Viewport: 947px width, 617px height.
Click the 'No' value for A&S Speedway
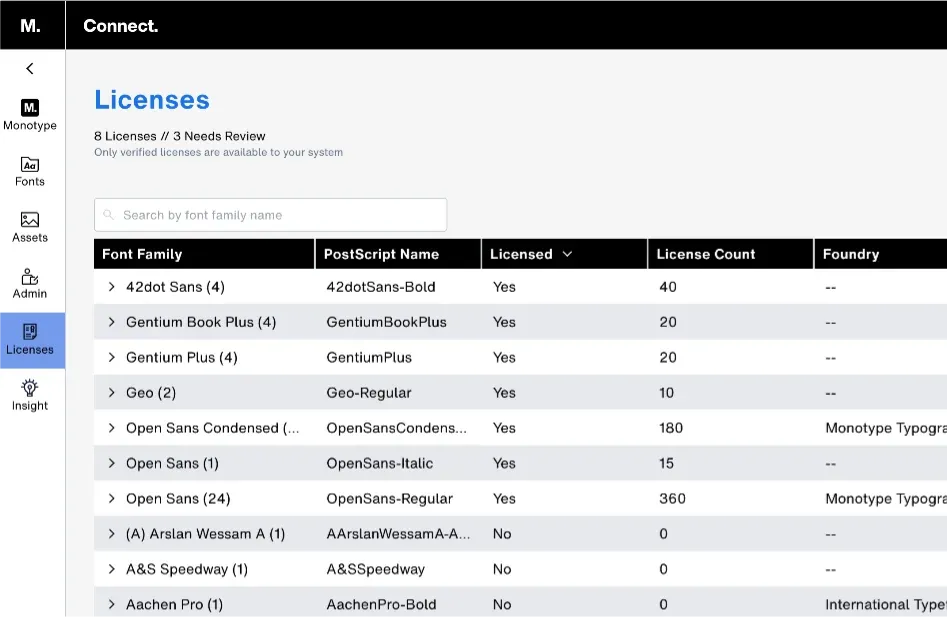coord(502,569)
